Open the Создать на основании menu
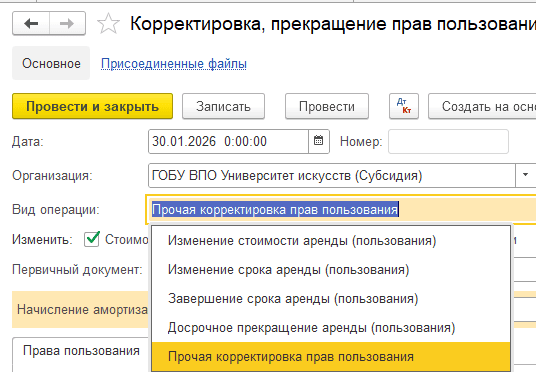This screenshot has height=372, width=536. coord(482,106)
